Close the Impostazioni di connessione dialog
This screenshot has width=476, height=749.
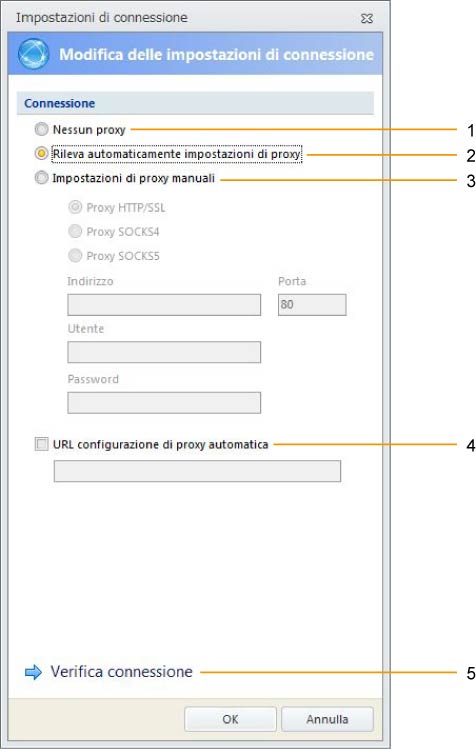[367, 18]
